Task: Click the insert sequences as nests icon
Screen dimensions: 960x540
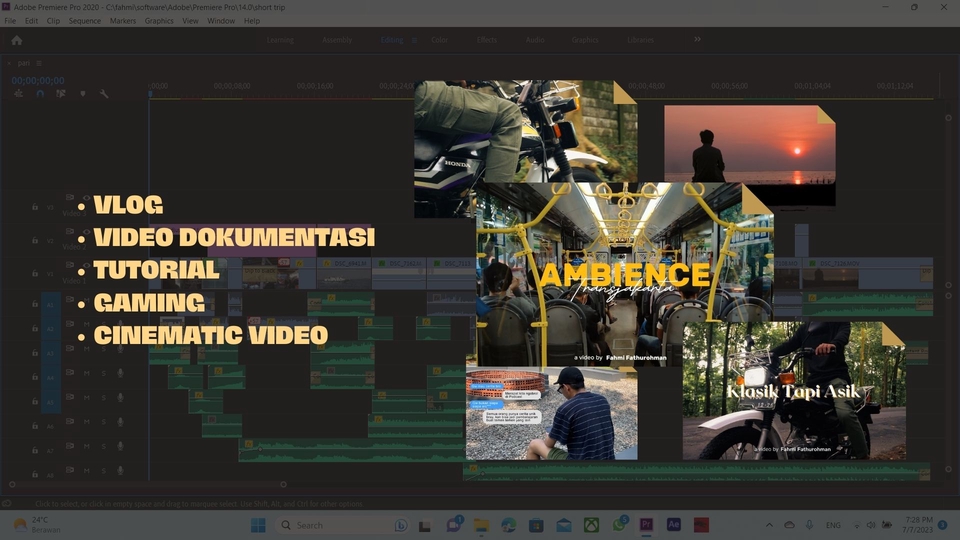Action: pyautogui.click(x=18, y=94)
